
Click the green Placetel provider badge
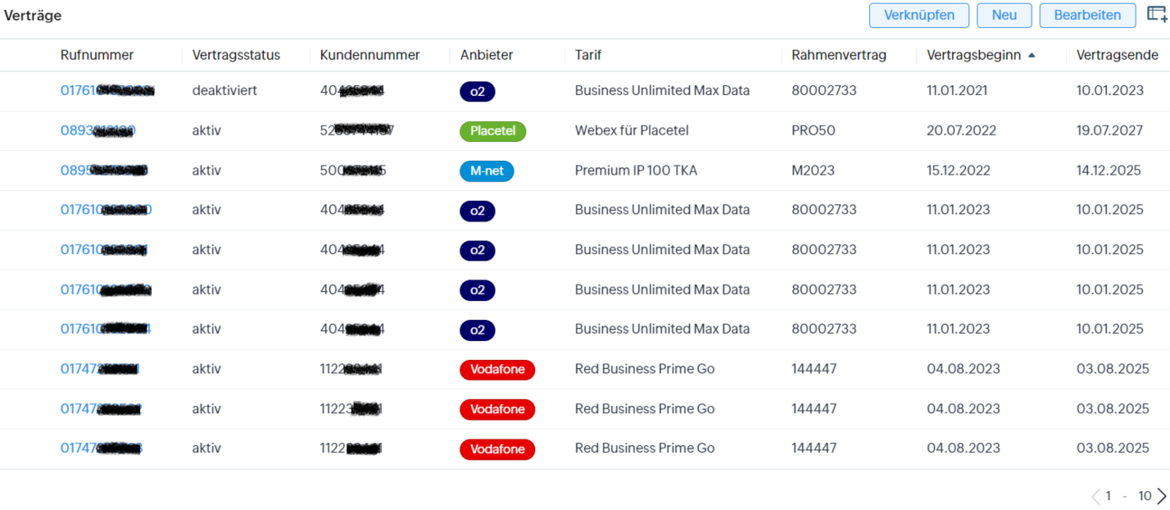click(x=492, y=131)
